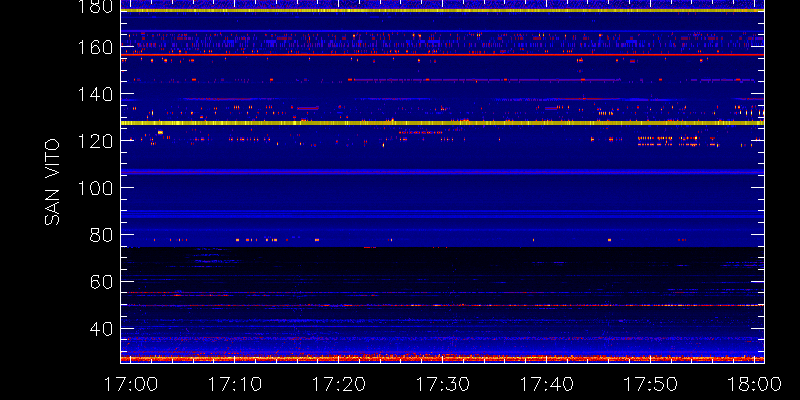Viewport: 800px width, 400px height.
Task: Click the 60 frequency axis label
Action: tap(102, 282)
